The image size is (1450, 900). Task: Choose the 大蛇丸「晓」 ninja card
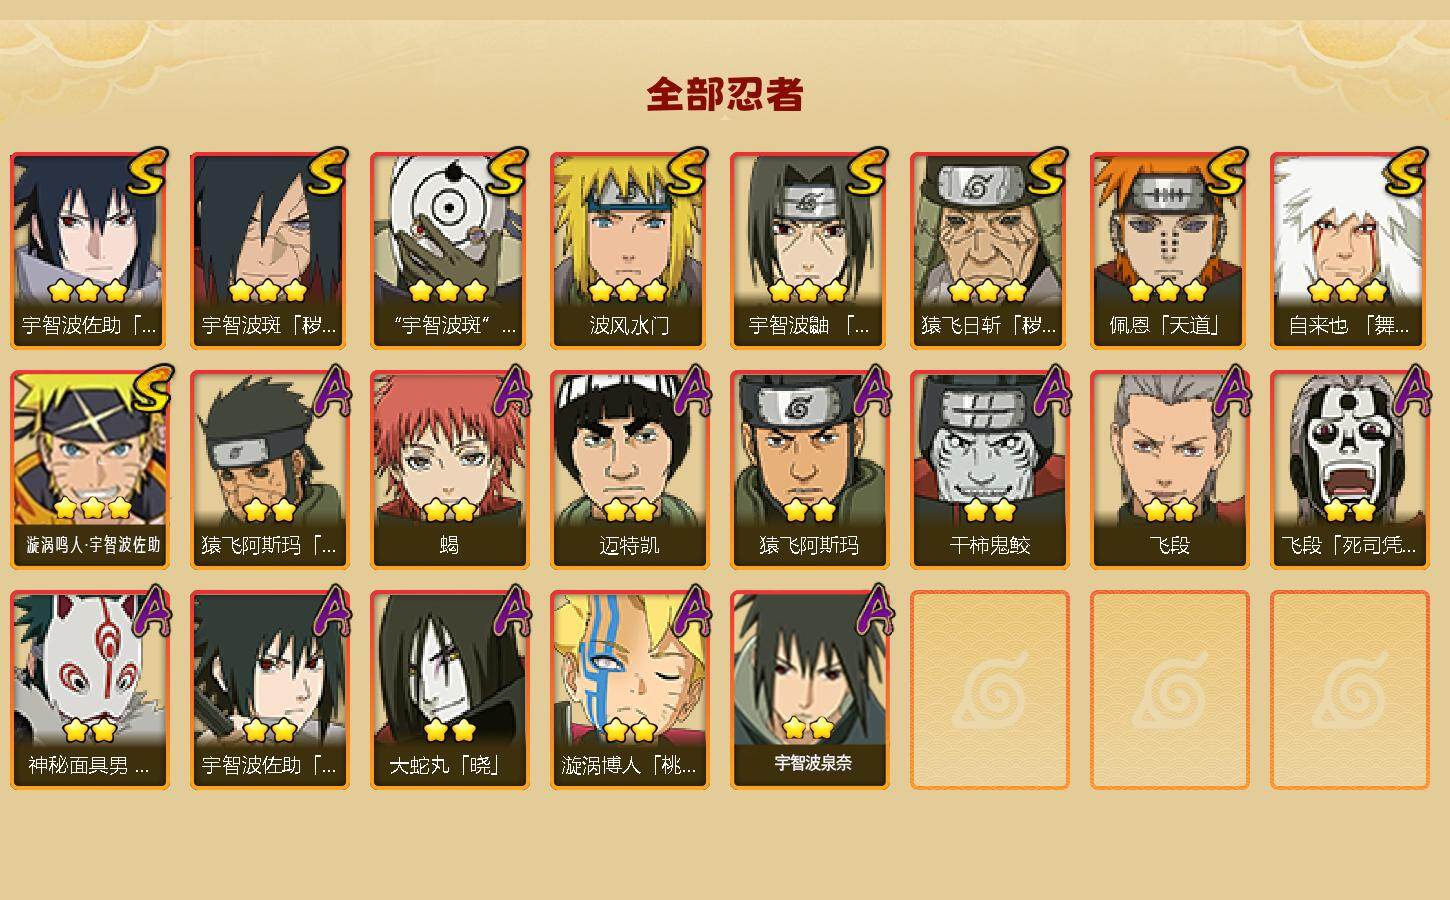click(x=449, y=690)
